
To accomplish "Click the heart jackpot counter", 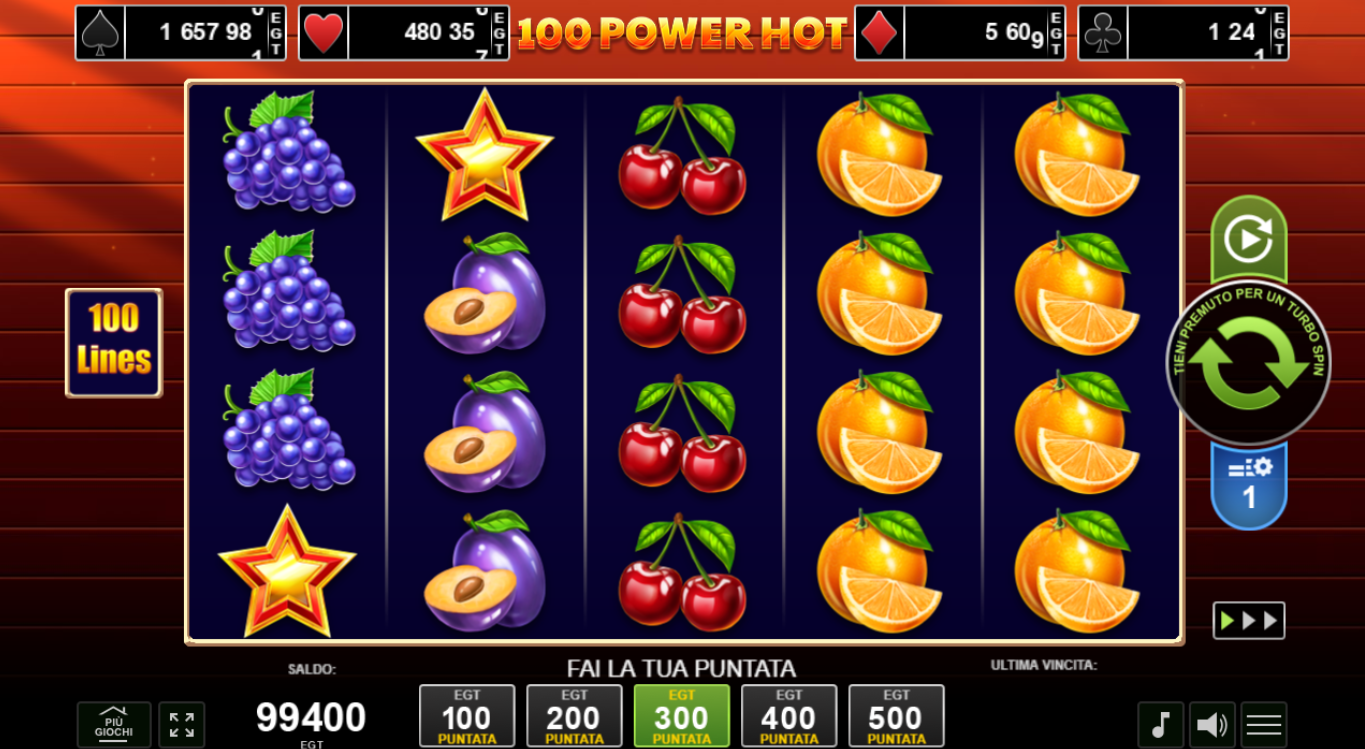I will point(404,33).
